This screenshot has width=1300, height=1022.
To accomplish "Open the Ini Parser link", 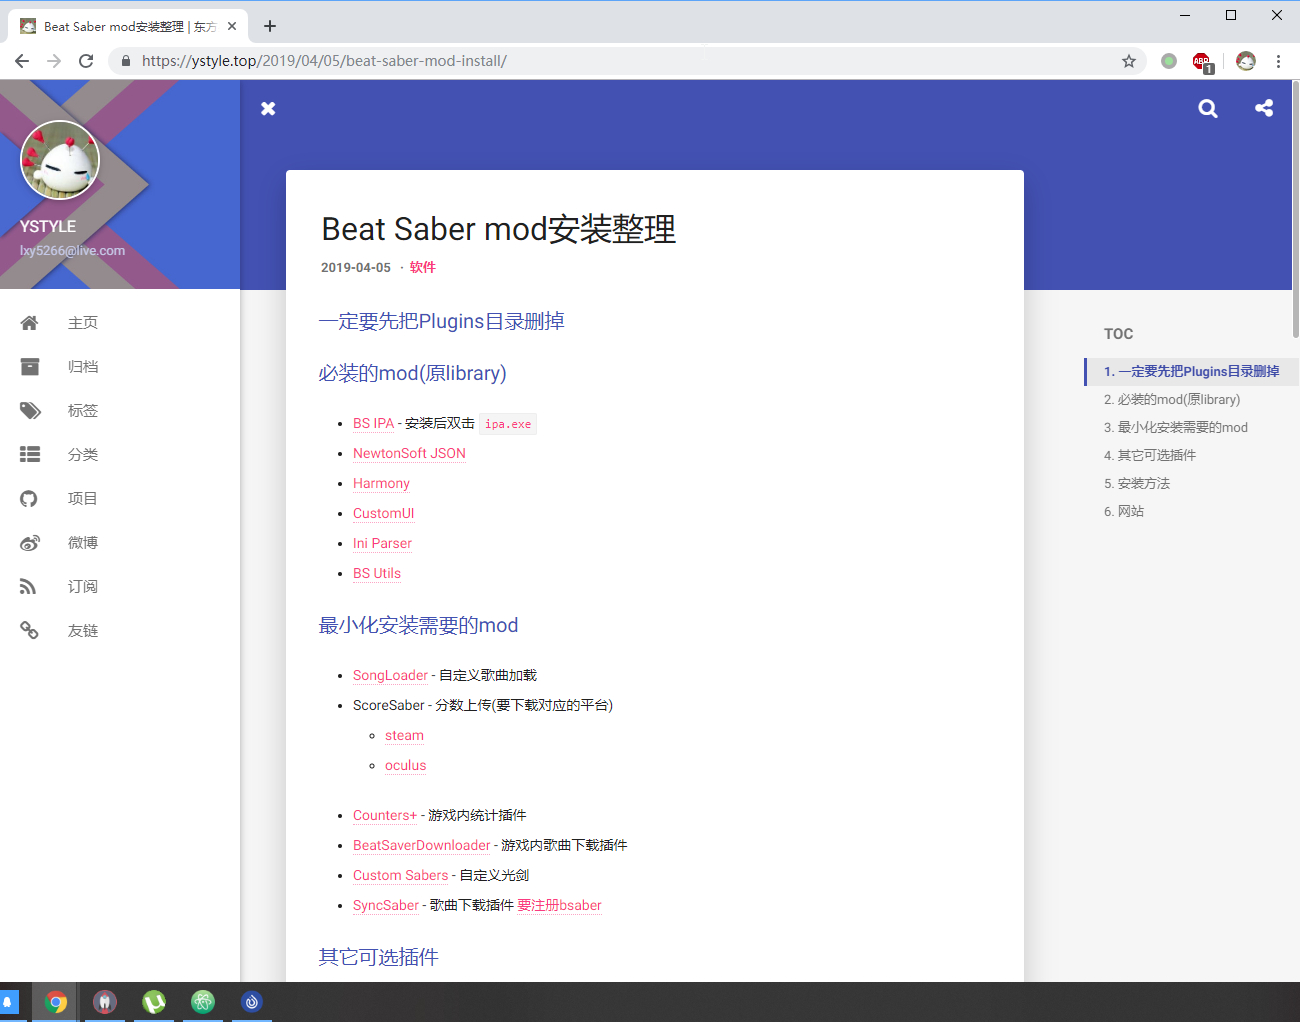I will click(382, 544).
